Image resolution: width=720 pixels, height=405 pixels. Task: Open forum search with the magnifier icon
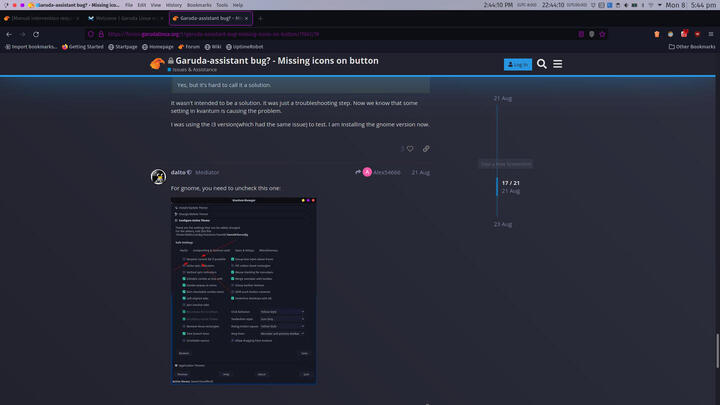(x=542, y=64)
